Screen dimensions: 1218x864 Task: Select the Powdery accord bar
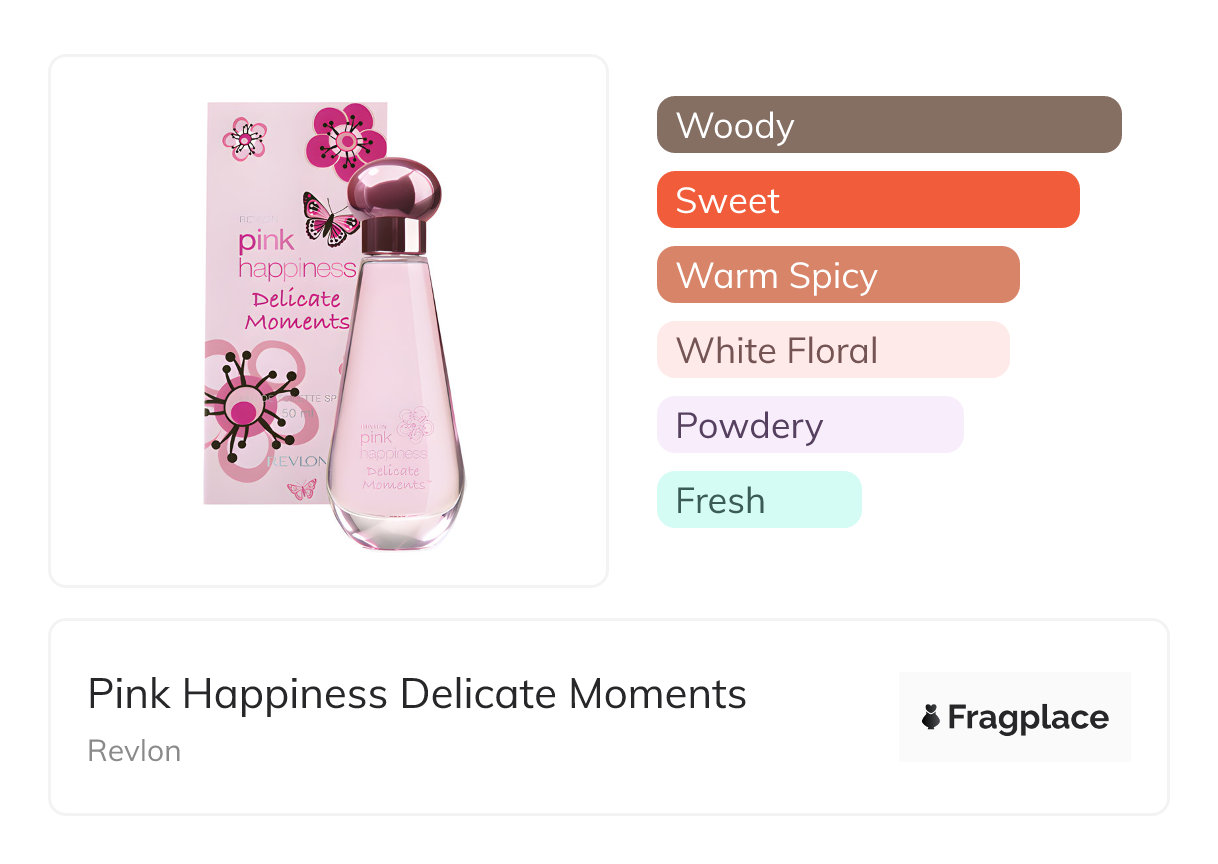tap(809, 425)
